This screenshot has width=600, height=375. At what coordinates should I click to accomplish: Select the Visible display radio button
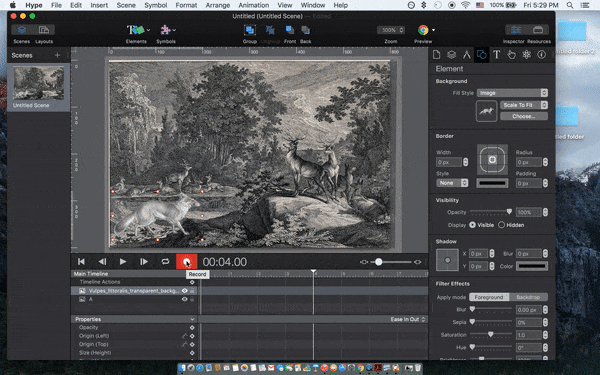coord(473,225)
